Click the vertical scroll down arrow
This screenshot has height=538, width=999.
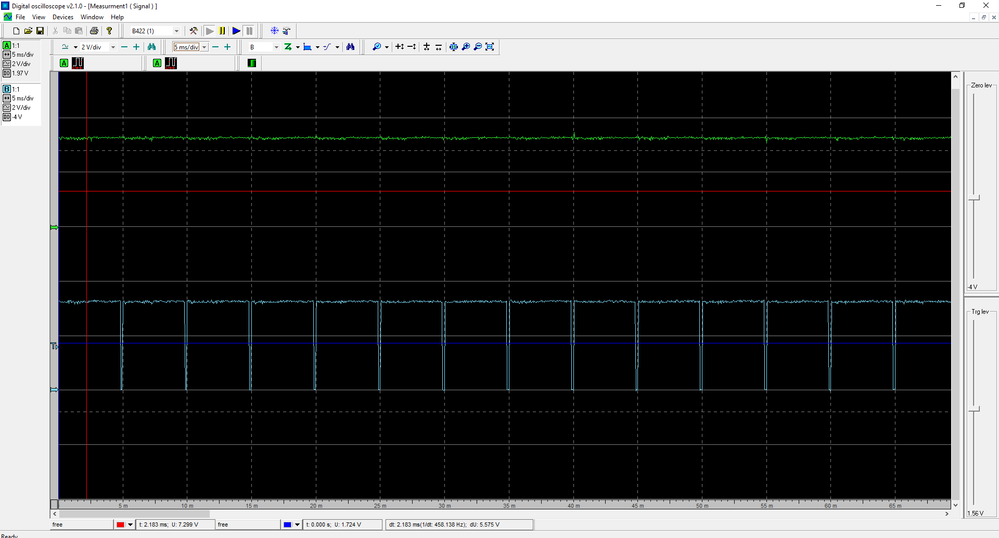point(955,504)
